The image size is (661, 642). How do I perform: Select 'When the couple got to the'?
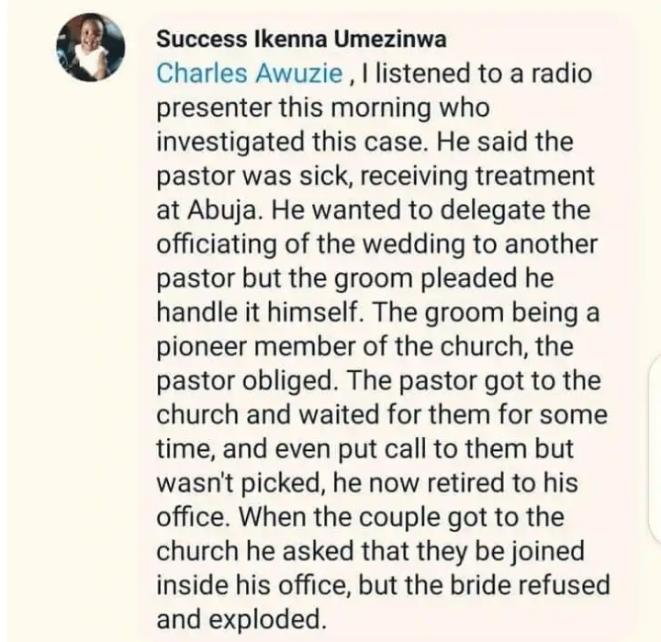pos(401,518)
